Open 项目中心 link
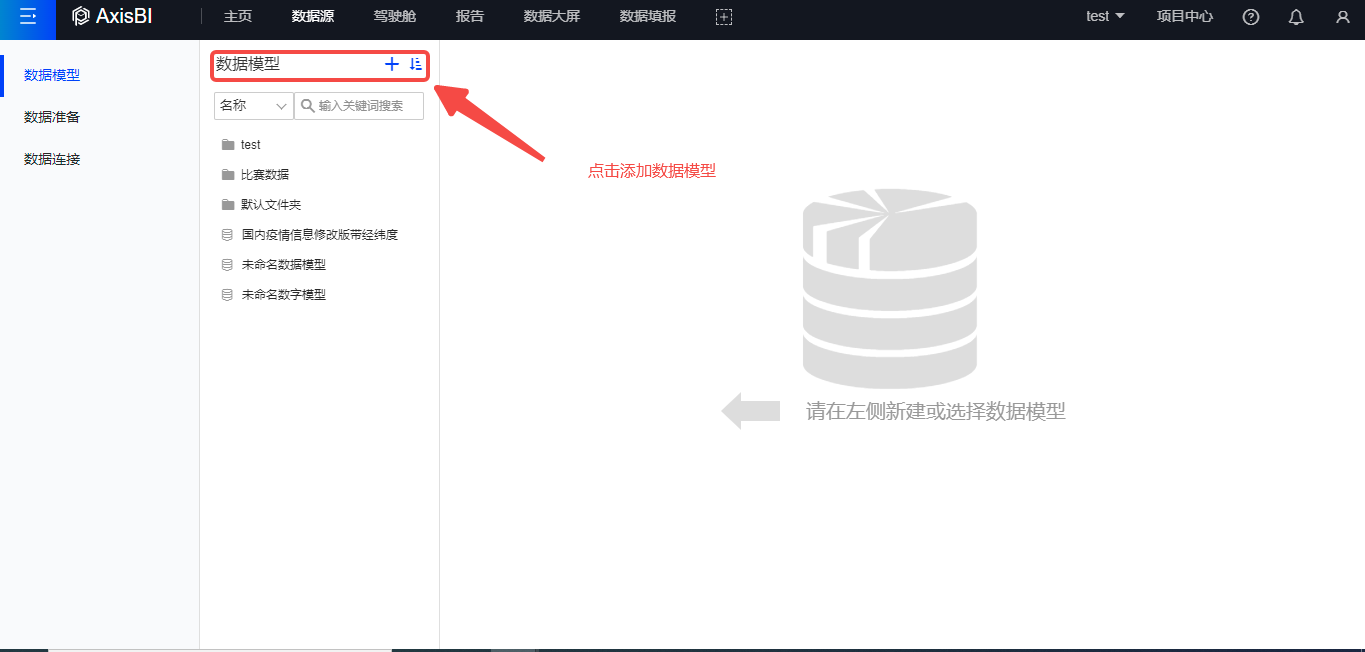Viewport: 1365px width, 652px height. coord(1184,16)
